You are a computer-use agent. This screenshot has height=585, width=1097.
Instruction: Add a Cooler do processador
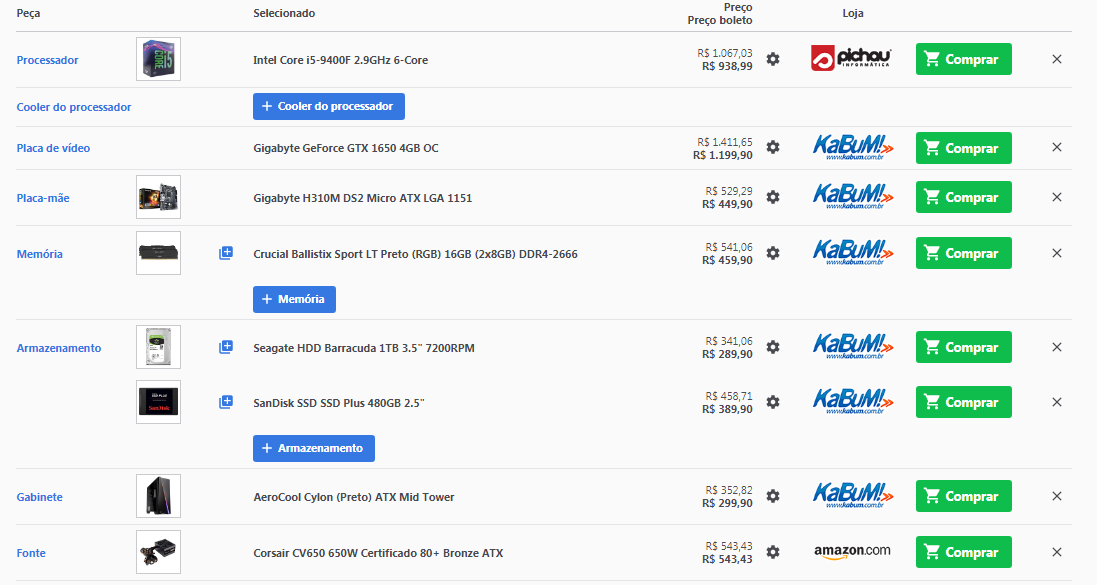click(x=329, y=106)
